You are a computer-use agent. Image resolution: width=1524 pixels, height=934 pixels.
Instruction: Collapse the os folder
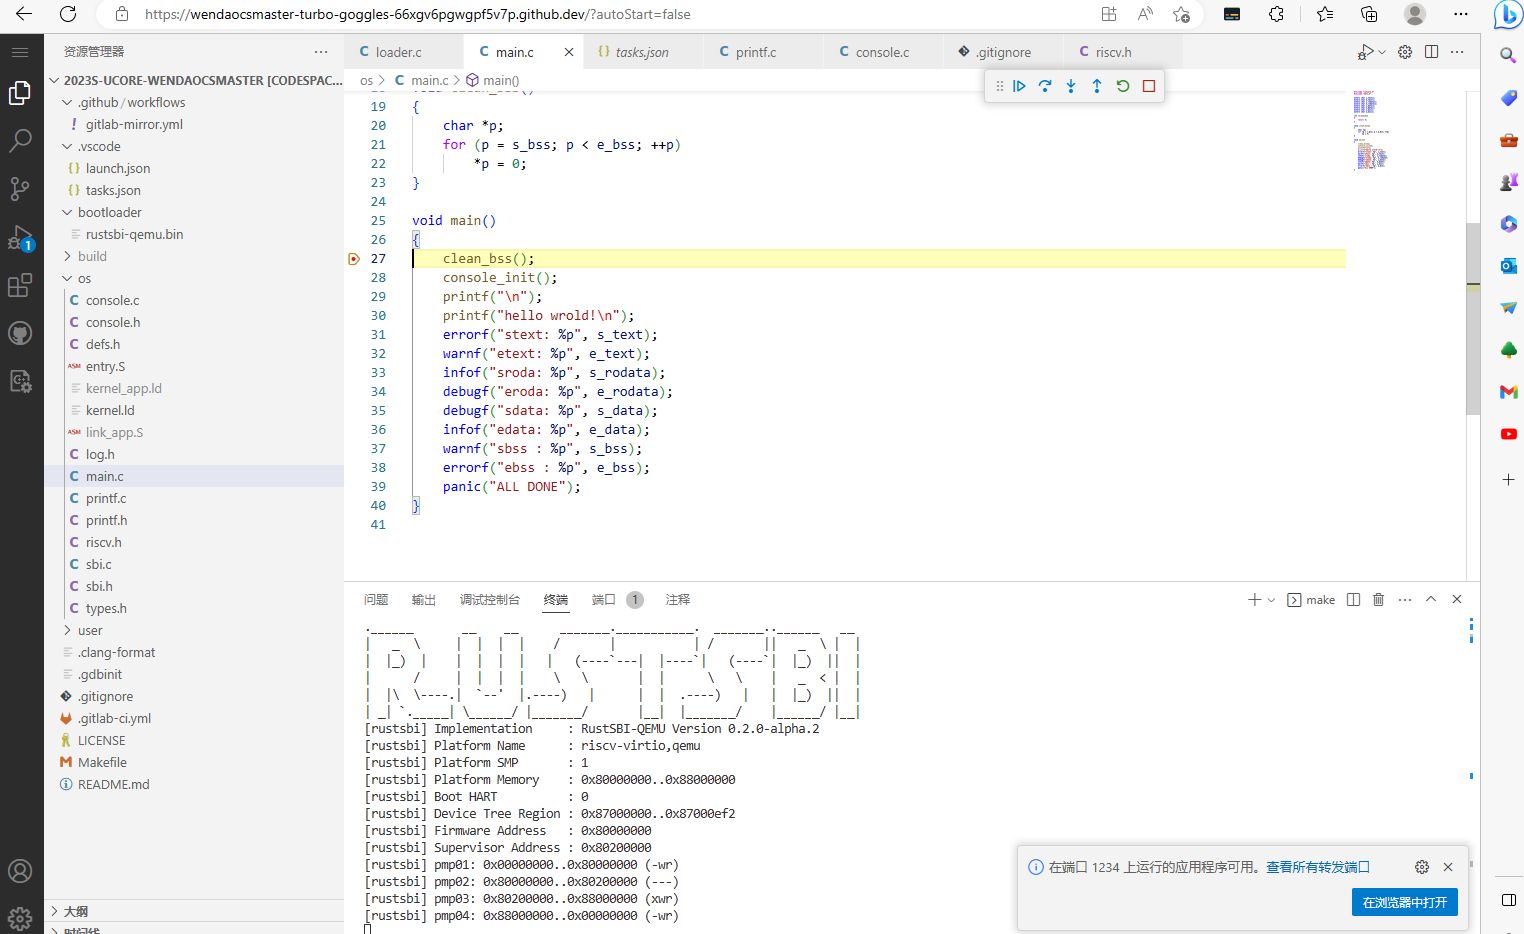pos(67,278)
